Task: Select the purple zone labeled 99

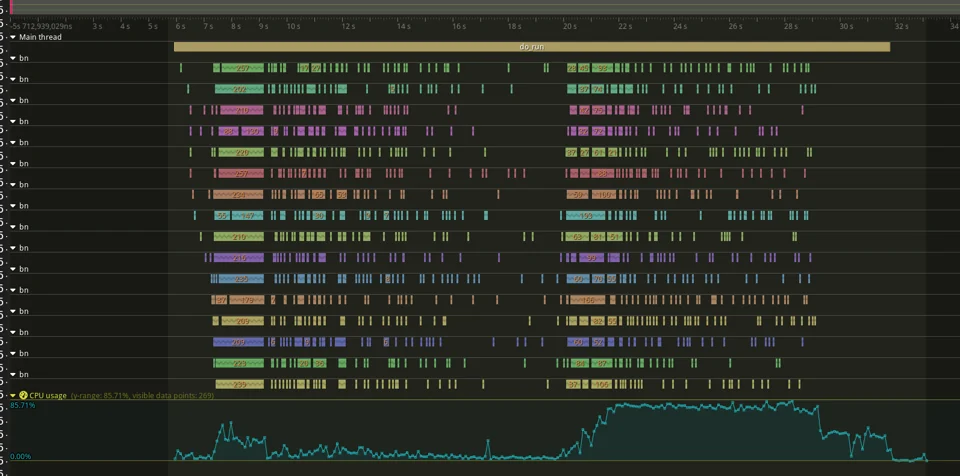Action: click(591, 258)
